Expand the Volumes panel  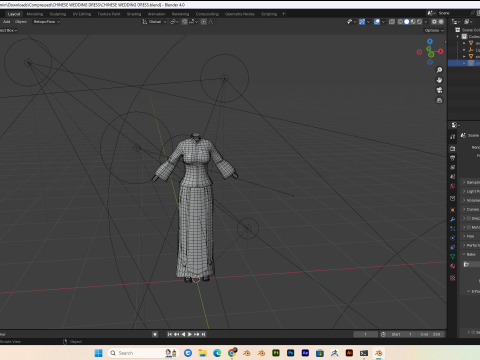(471, 200)
